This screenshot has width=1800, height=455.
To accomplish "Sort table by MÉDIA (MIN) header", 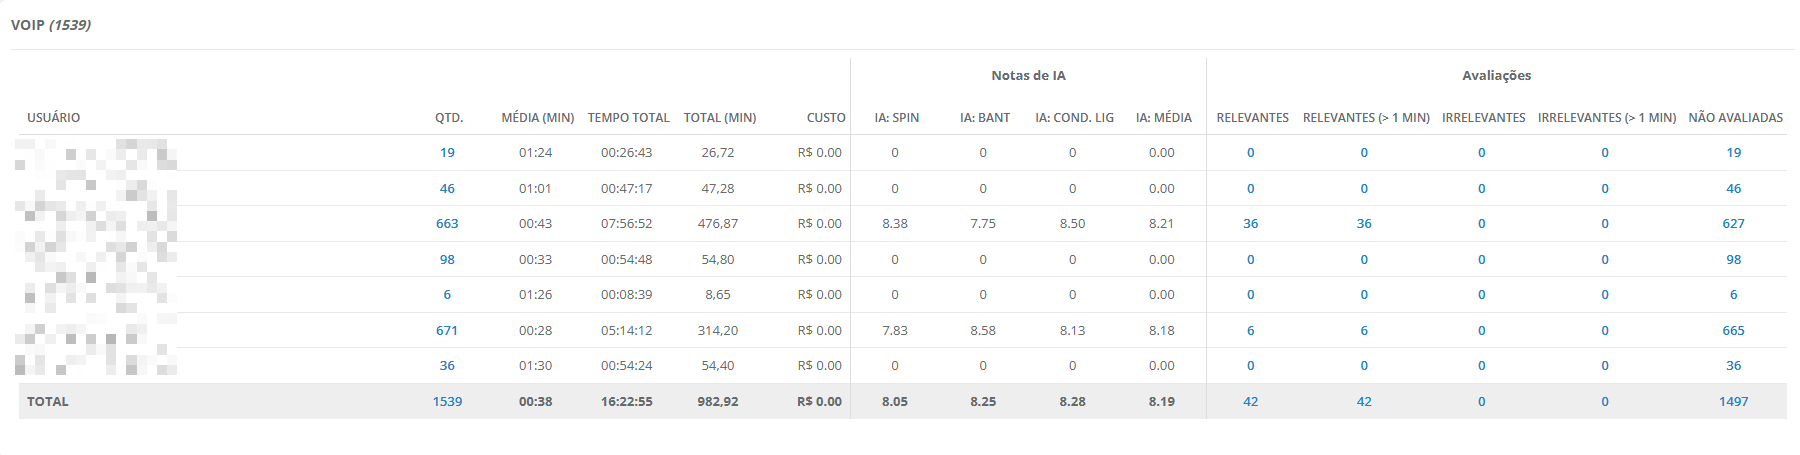I will (537, 118).
